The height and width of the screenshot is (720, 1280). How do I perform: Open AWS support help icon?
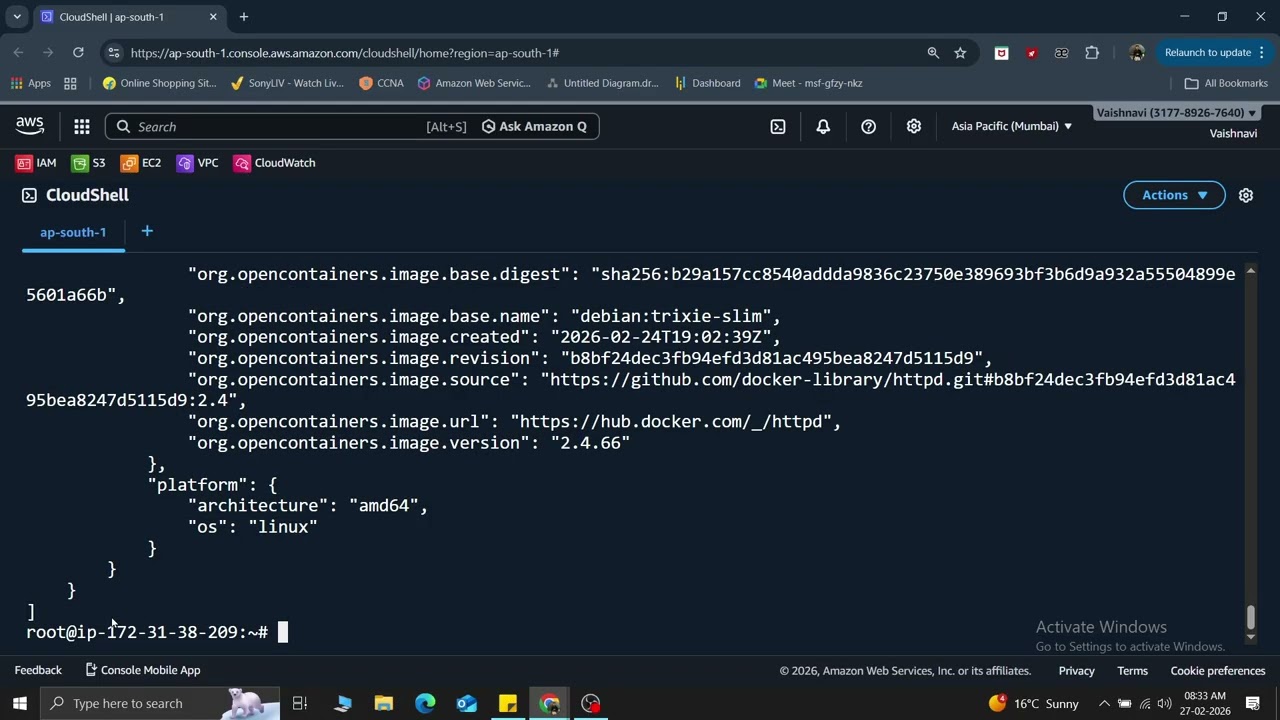(x=868, y=126)
